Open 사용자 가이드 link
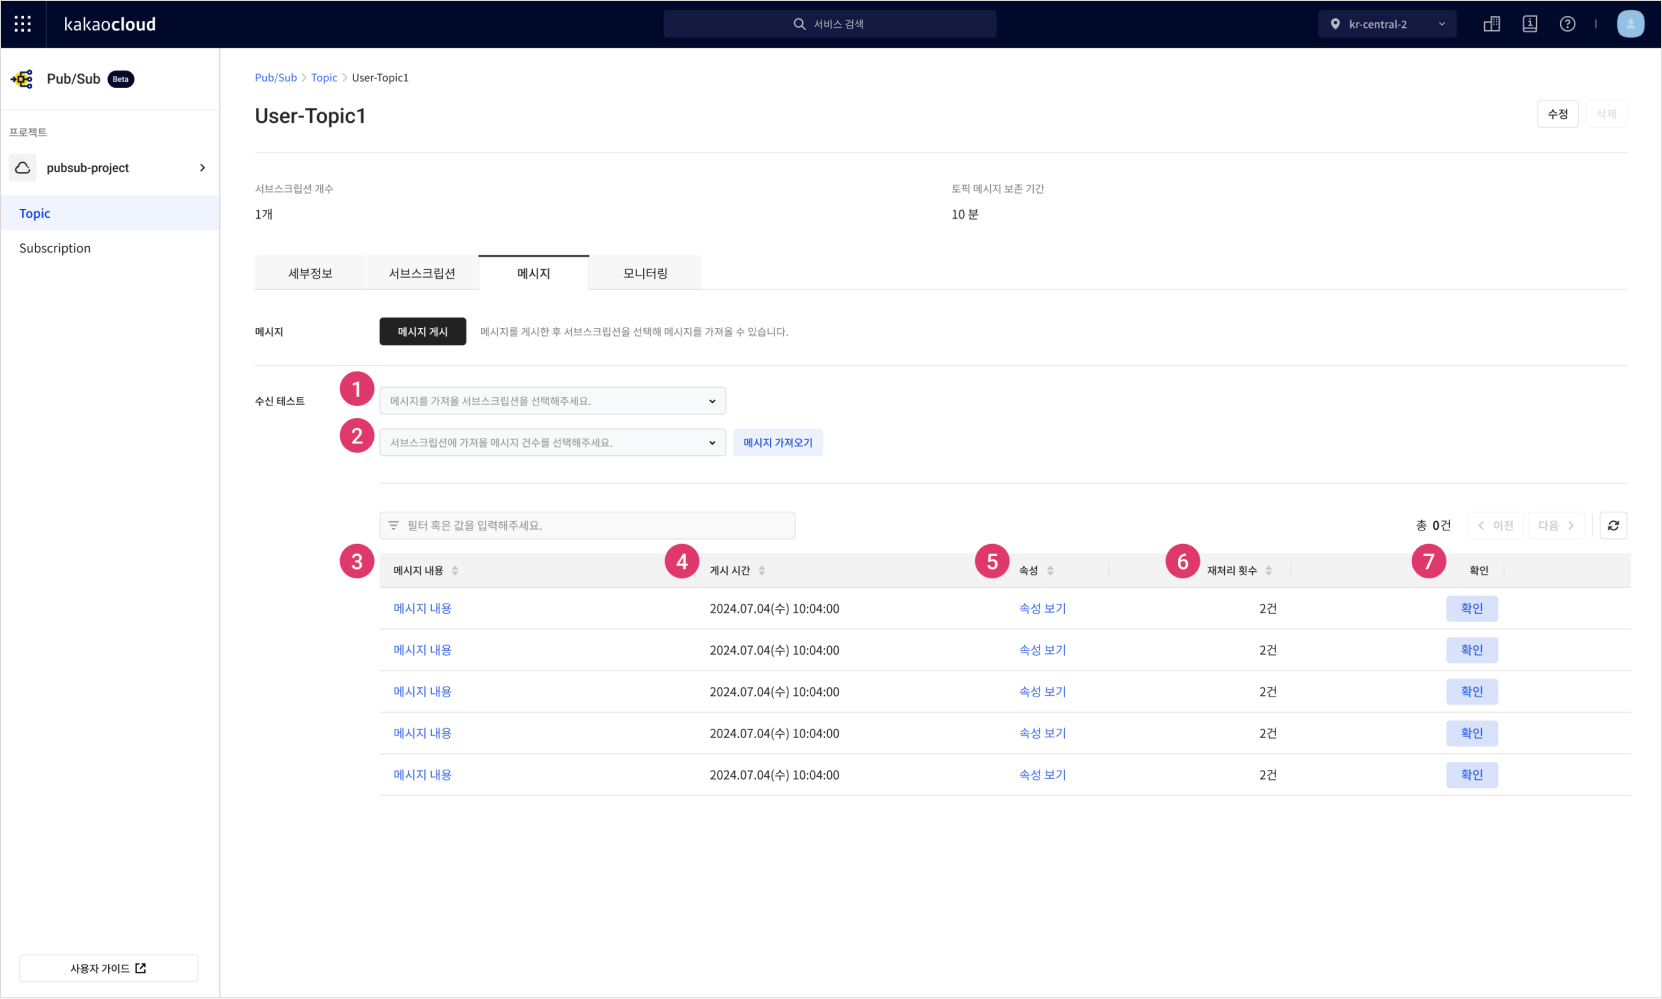The width and height of the screenshot is (1662, 999). (109, 968)
